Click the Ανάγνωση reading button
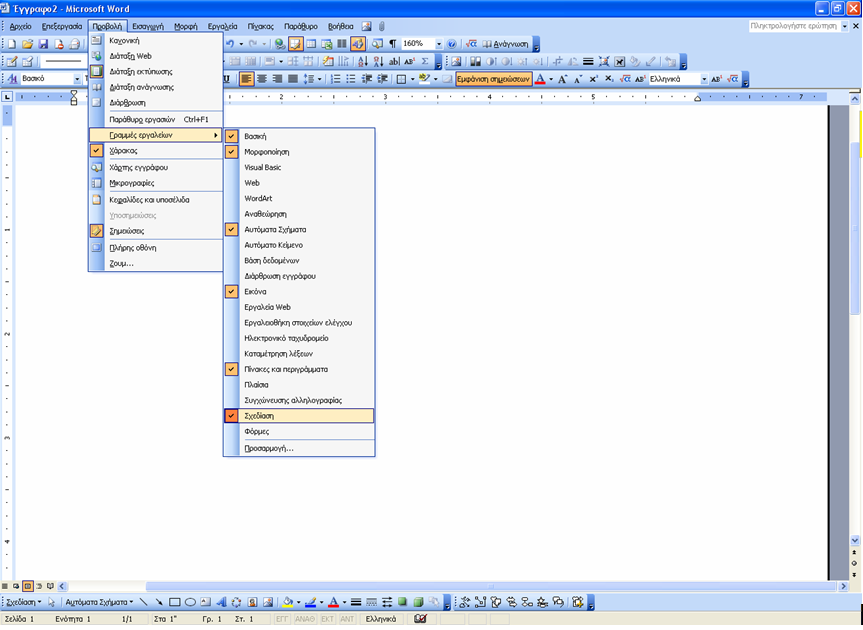Image resolution: width=863 pixels, height=630 pixels. 505,43
